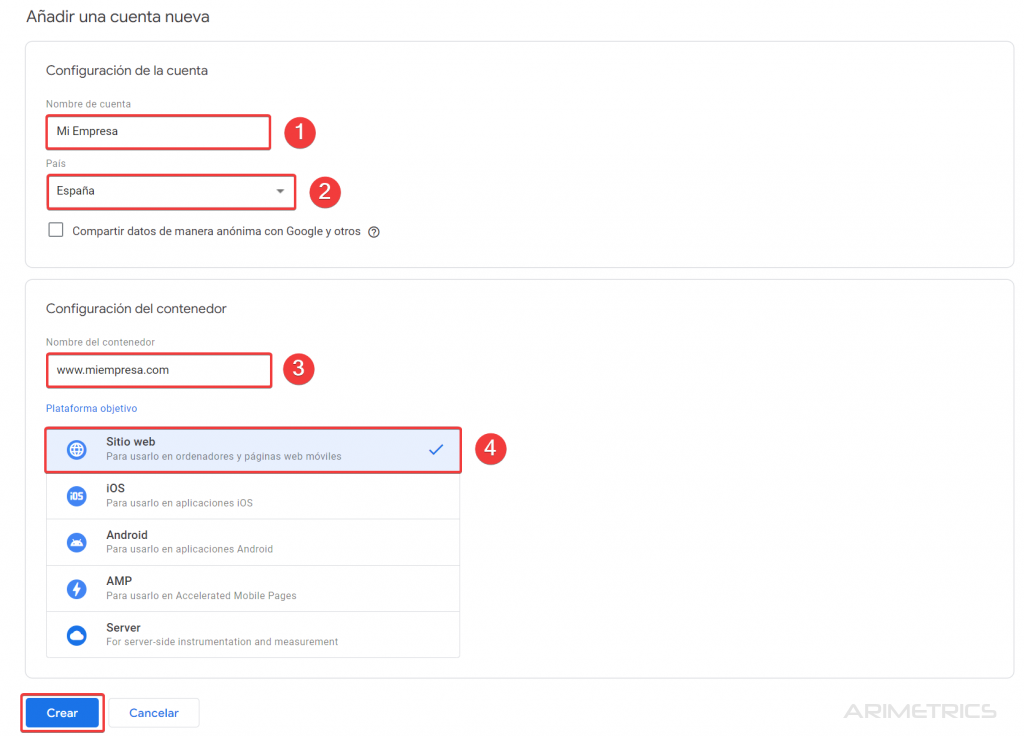
Task: Click the globe icon for Sitio web
Action: [76, 450]
